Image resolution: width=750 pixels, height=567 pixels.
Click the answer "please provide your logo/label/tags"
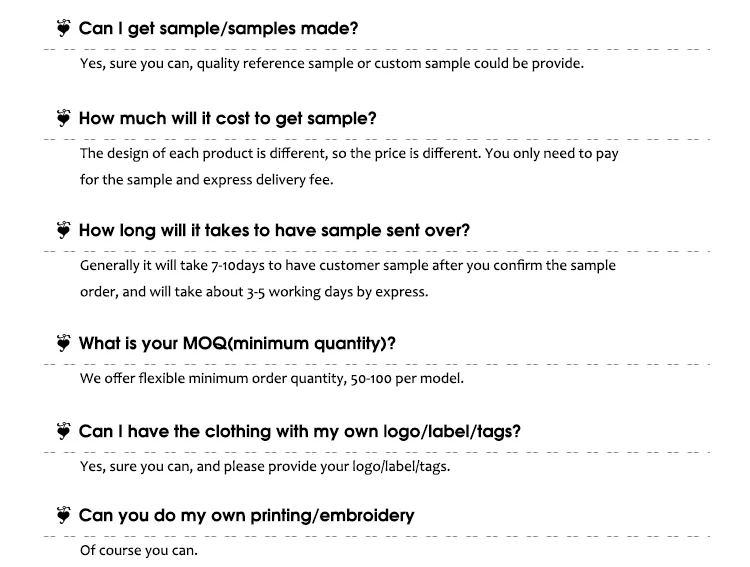[264, 466]
